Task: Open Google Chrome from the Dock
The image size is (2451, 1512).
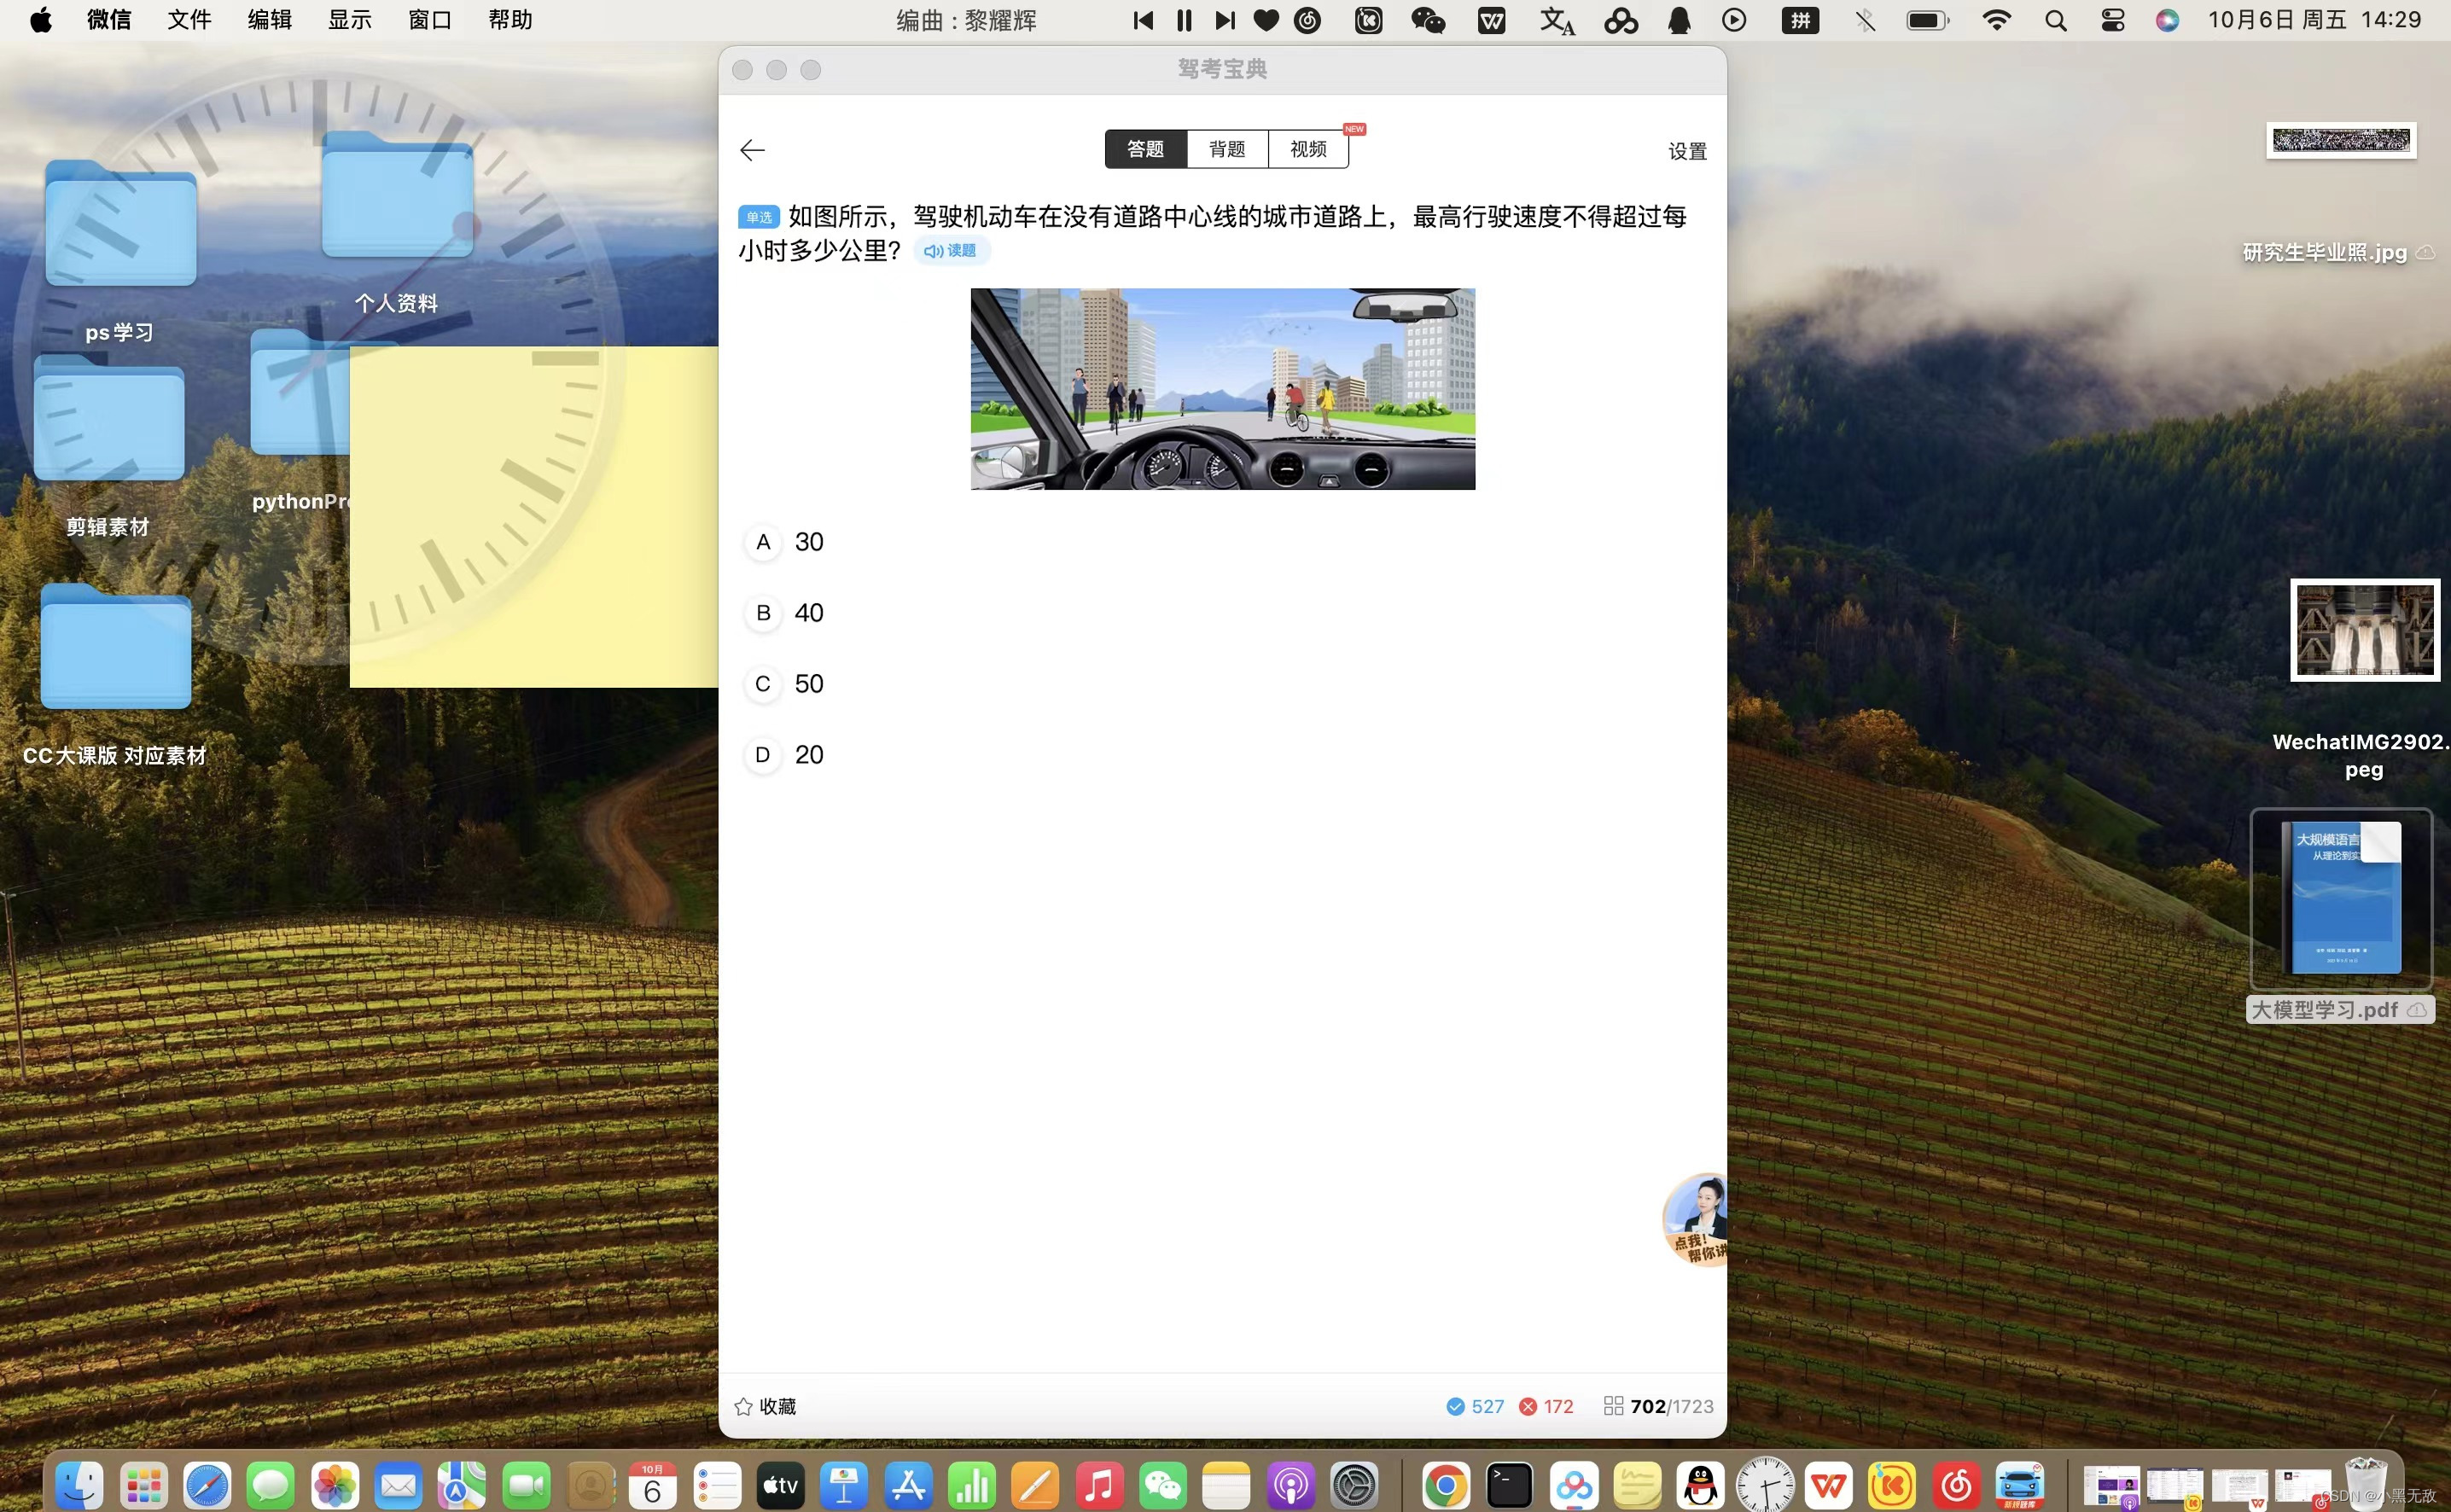Action: point(1445,1485)
